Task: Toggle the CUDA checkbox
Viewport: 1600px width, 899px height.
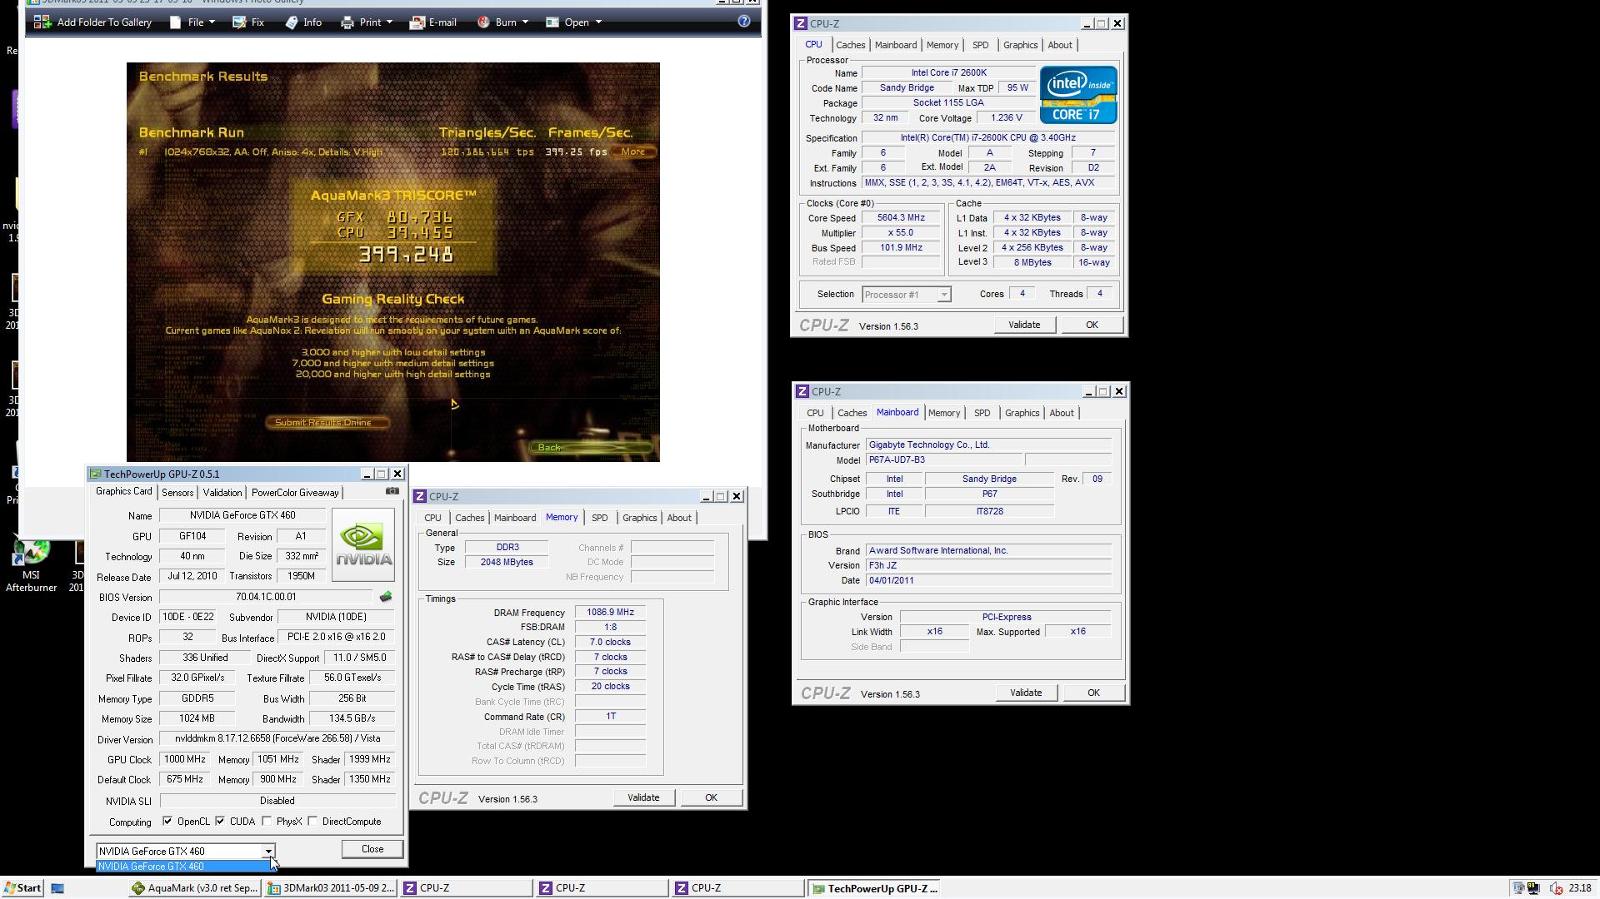Action: [219, 821]
